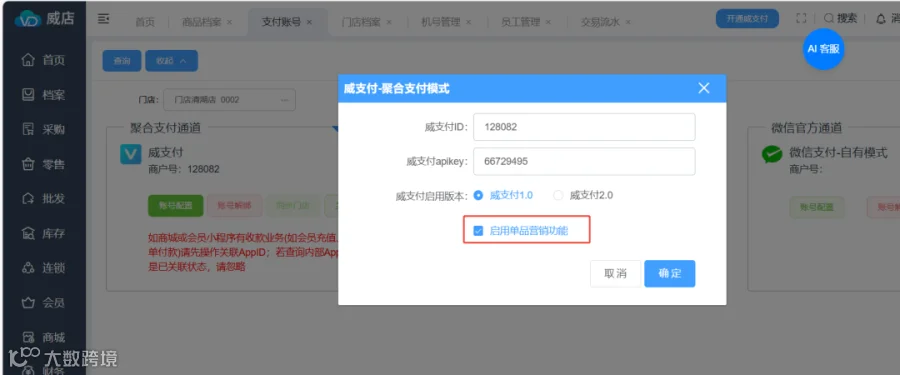Open the AI 客服 chat bubble
This screenshot has width=900, height=375.
(x=823, y=49)
